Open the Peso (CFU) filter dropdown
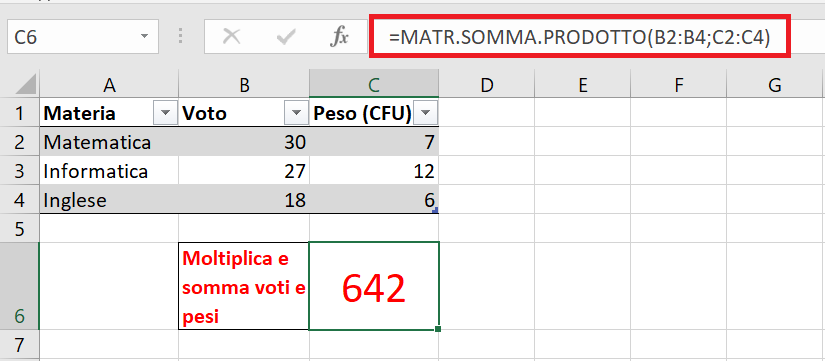The width and height of the screenshot is (825, 361). (x=426, y=113)
